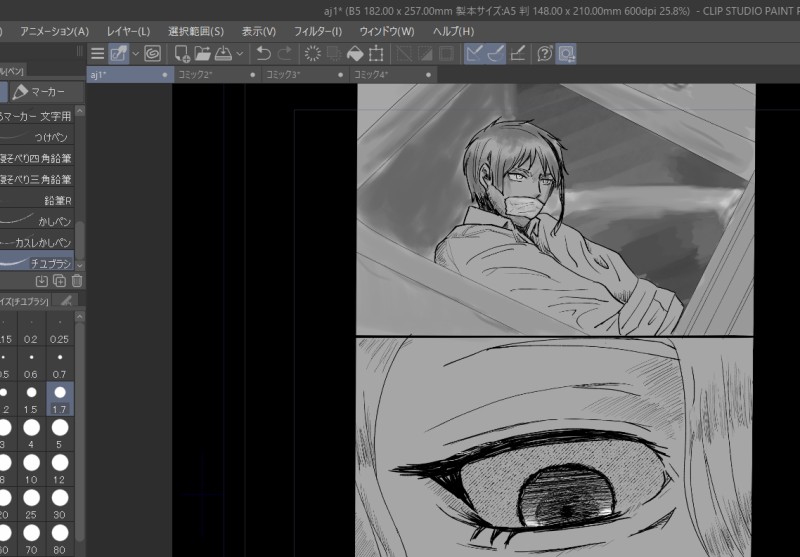Click the Fill bucket icon in command bar
Screen dimensions: 800x557
coord(355,54)
